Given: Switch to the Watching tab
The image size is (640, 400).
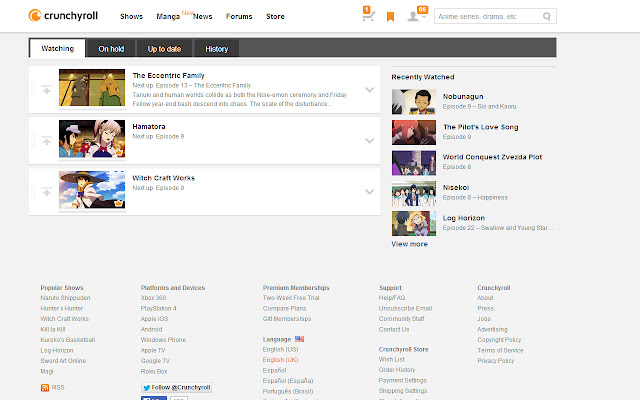Looking at the screenshot, I should 58,49.
